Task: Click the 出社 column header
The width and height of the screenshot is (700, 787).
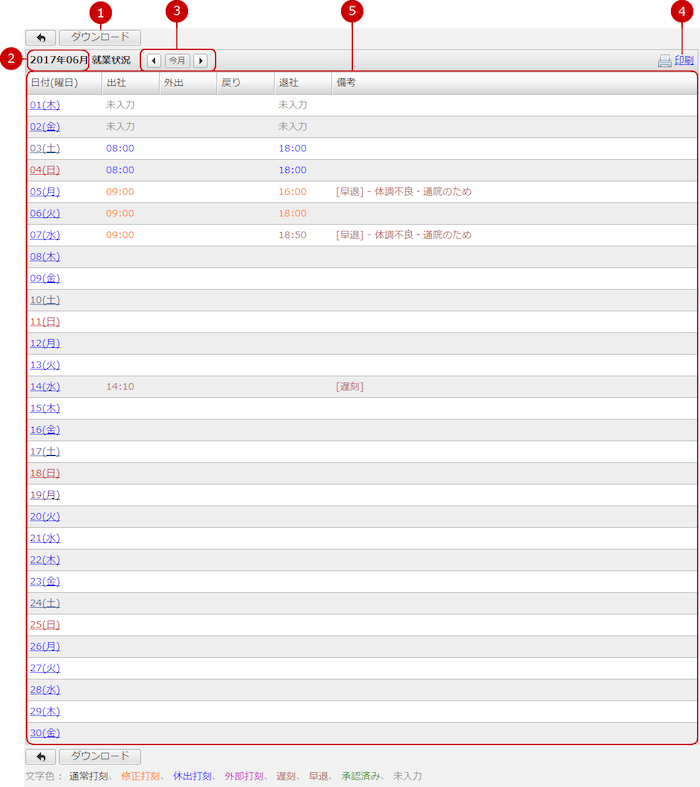Action: [116, 83]
